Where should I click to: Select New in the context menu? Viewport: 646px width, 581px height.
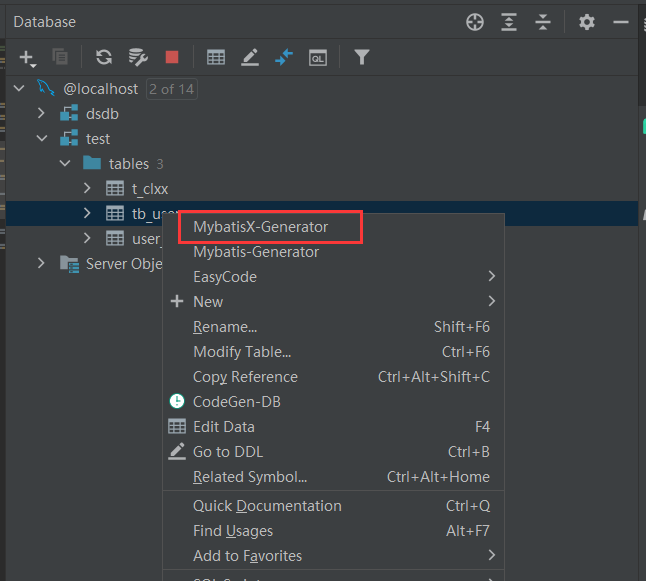334,302
